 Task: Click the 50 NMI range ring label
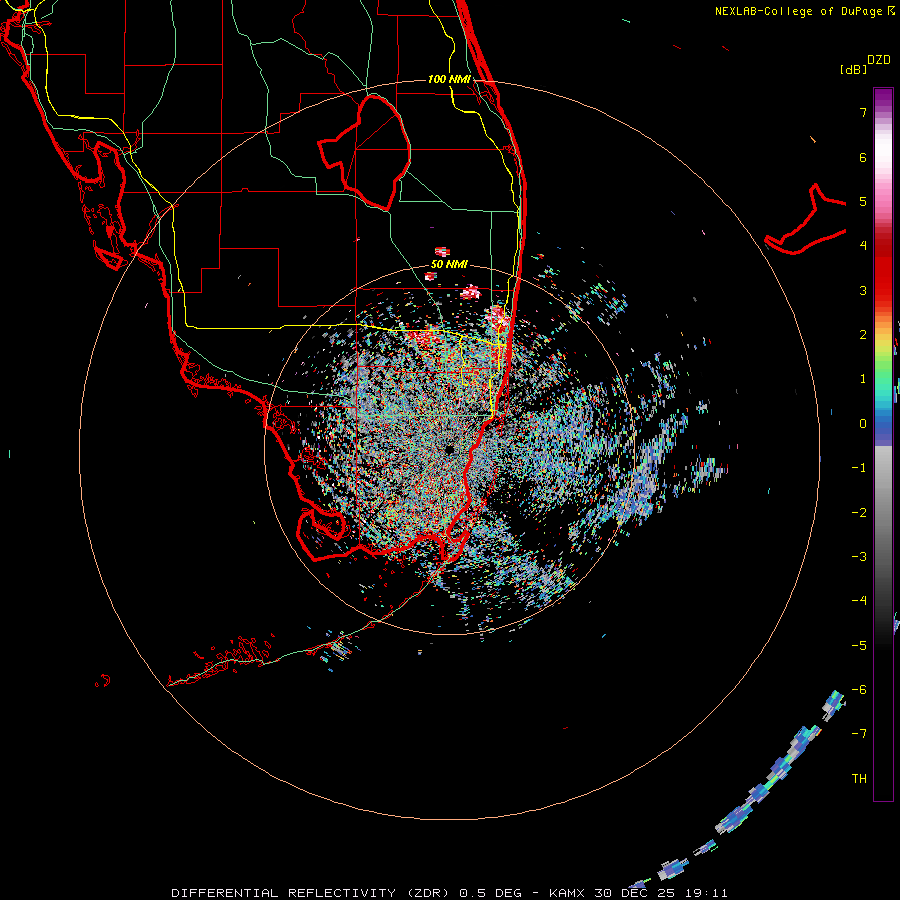pos(449,264)
